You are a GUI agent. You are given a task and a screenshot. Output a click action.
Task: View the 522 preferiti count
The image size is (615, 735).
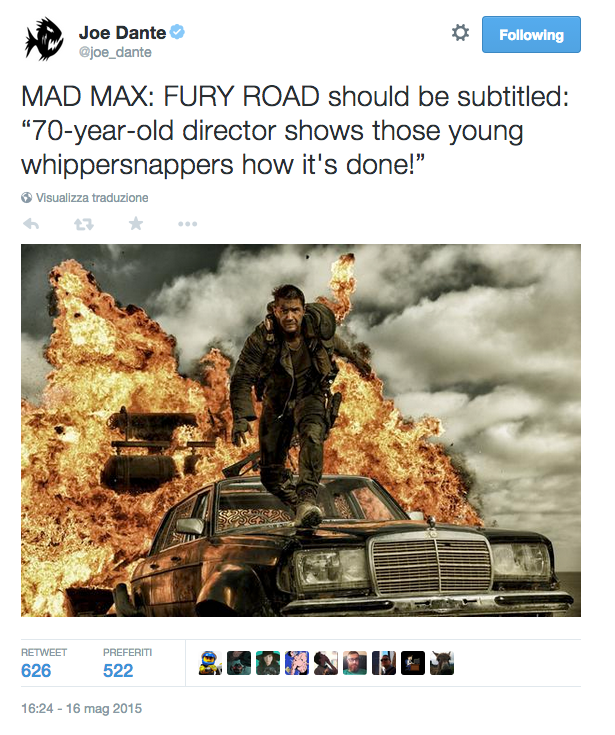tap(118, 671)
